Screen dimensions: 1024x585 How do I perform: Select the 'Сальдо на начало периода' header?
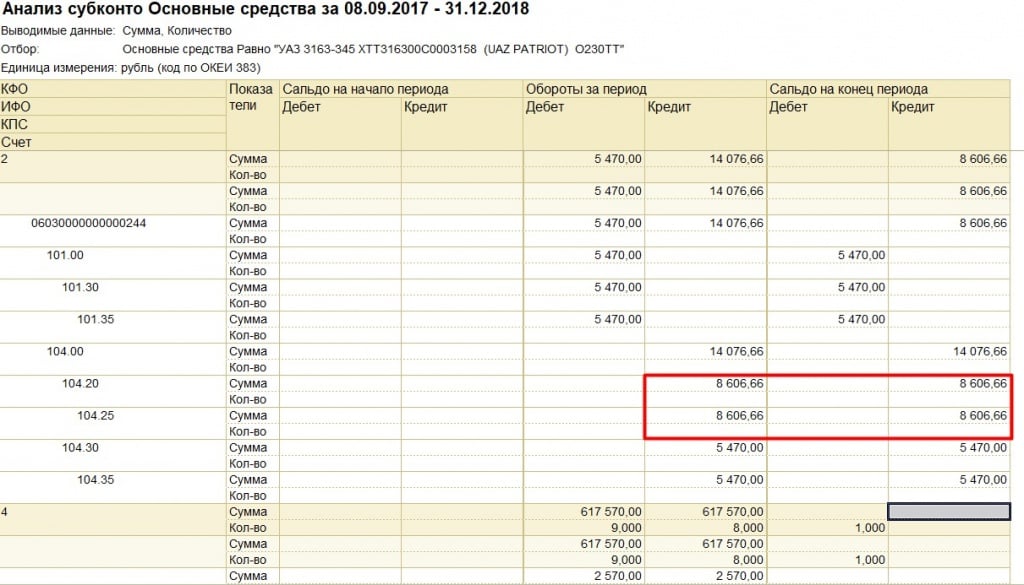365,89
